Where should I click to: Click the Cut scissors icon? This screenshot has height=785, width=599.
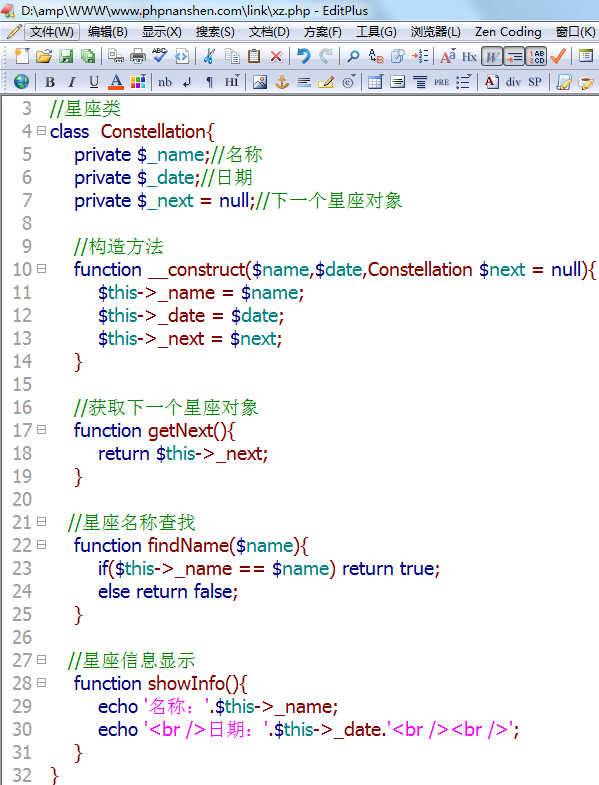point(209,56)
